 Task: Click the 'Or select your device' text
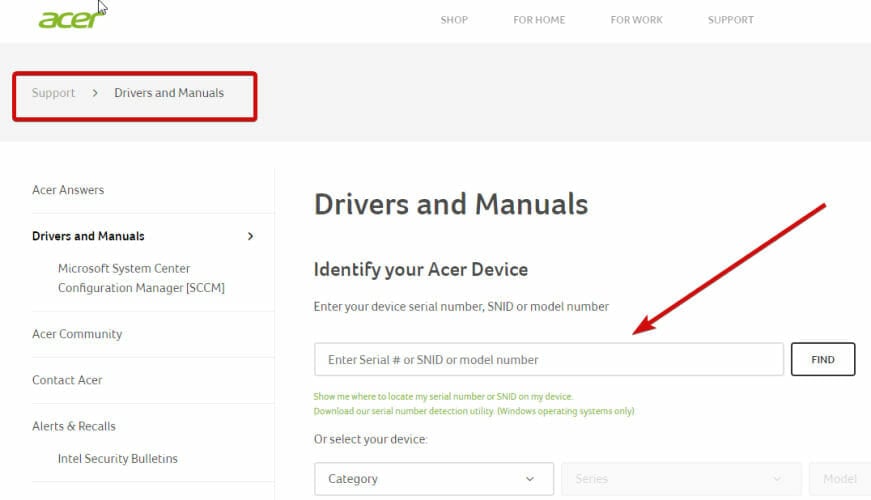(x=371, y=439)
